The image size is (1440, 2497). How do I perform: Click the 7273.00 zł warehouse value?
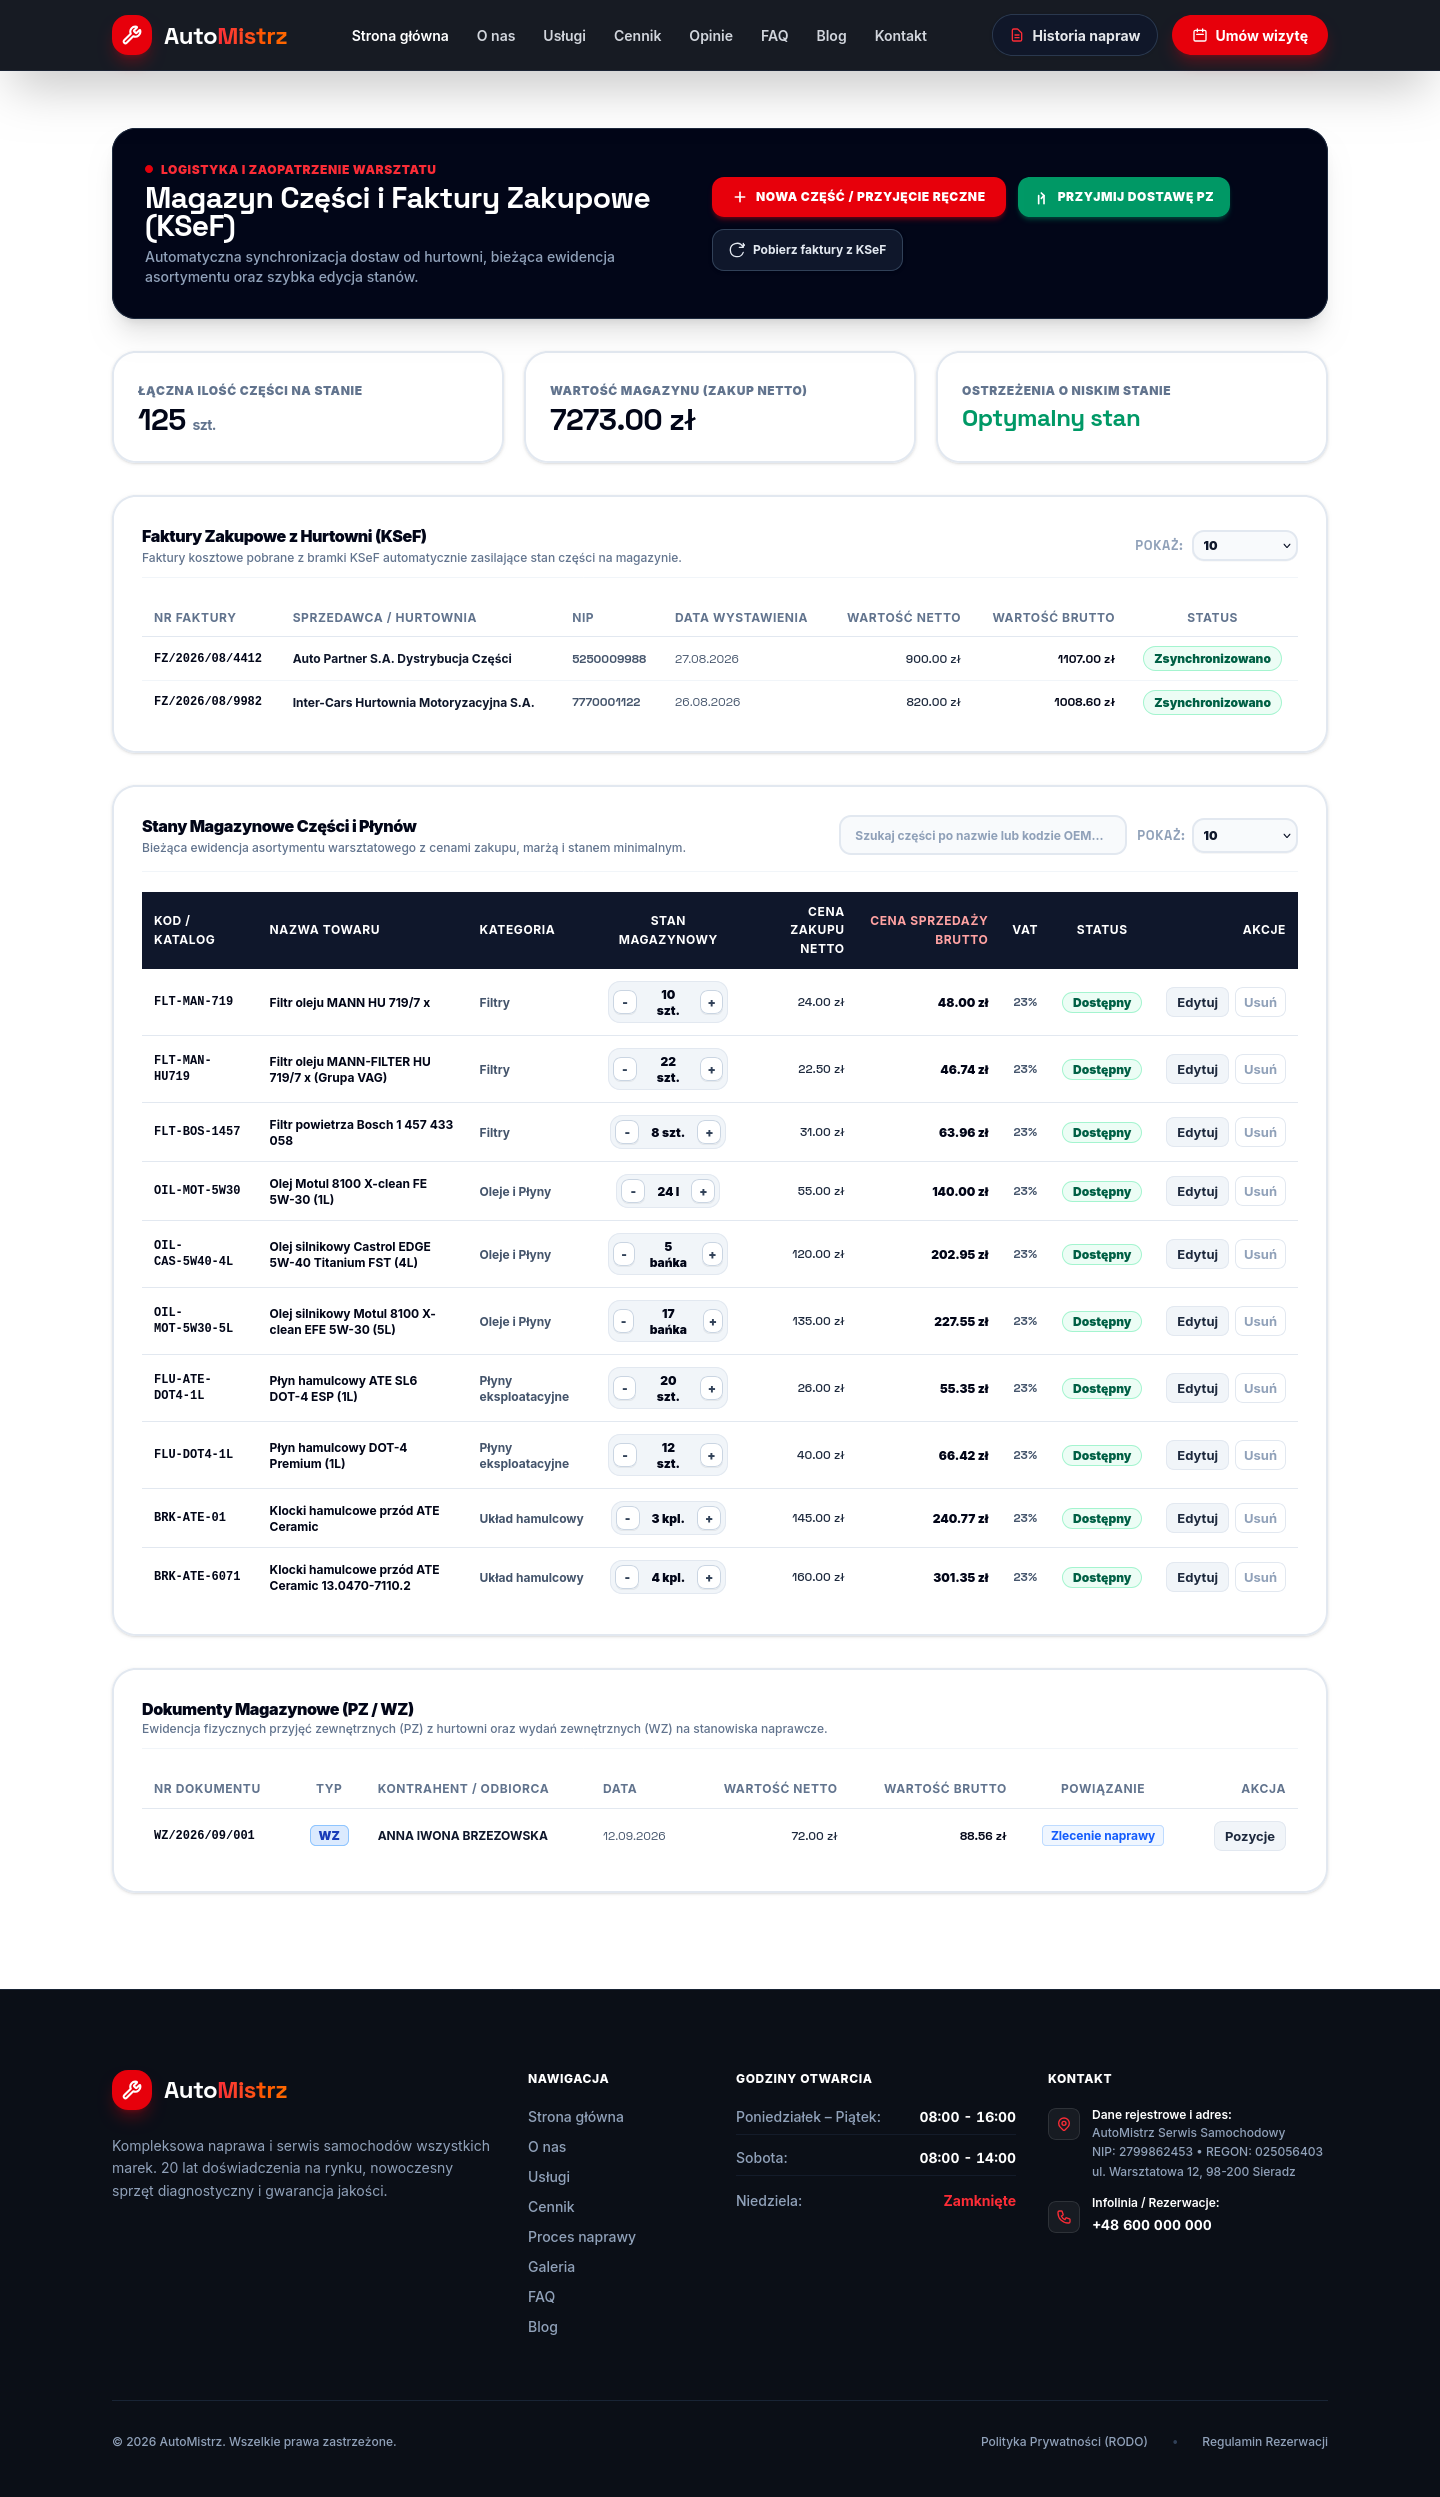[623, 420]
